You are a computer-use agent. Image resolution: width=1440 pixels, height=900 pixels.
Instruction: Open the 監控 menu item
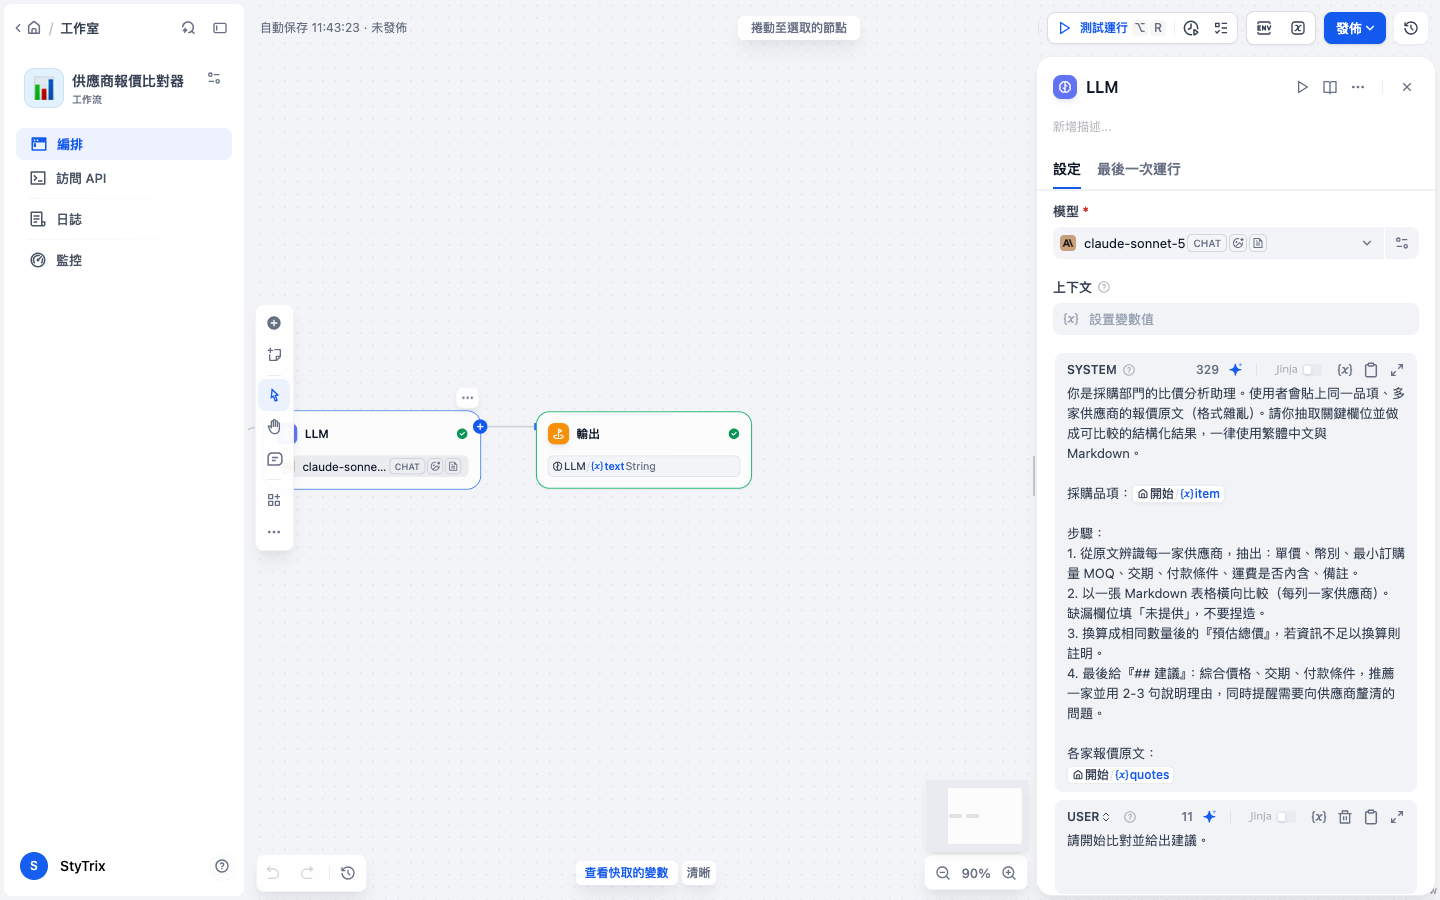tap(124, 260)
